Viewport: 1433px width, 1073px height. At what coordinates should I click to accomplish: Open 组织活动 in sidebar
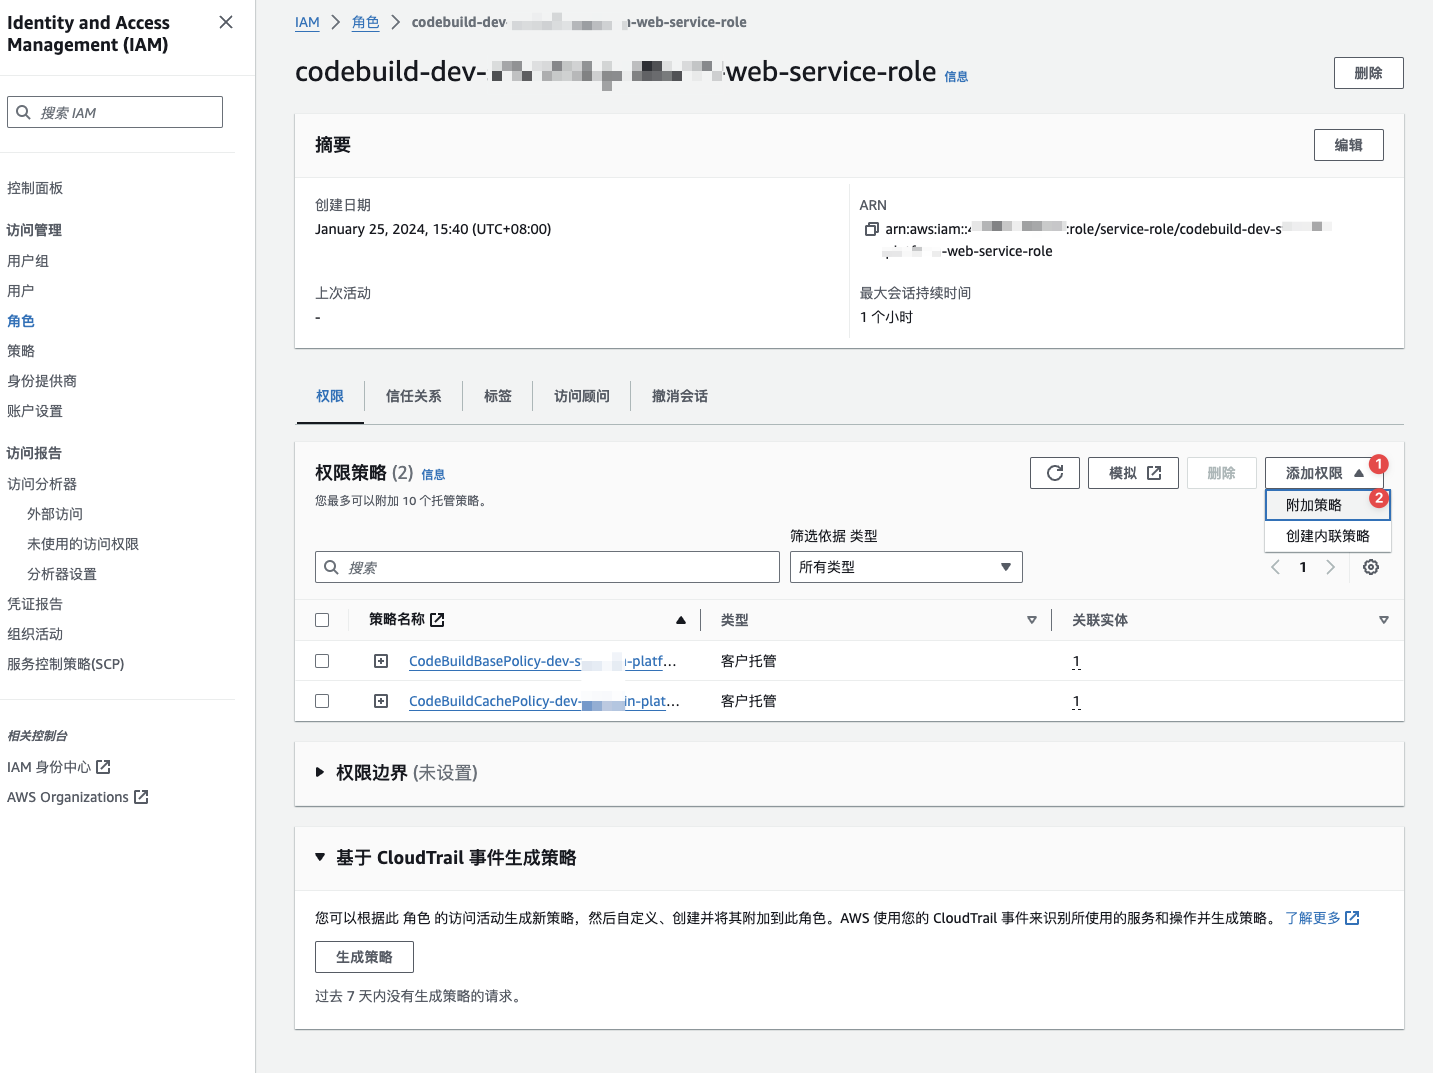[x=35, y=634]
